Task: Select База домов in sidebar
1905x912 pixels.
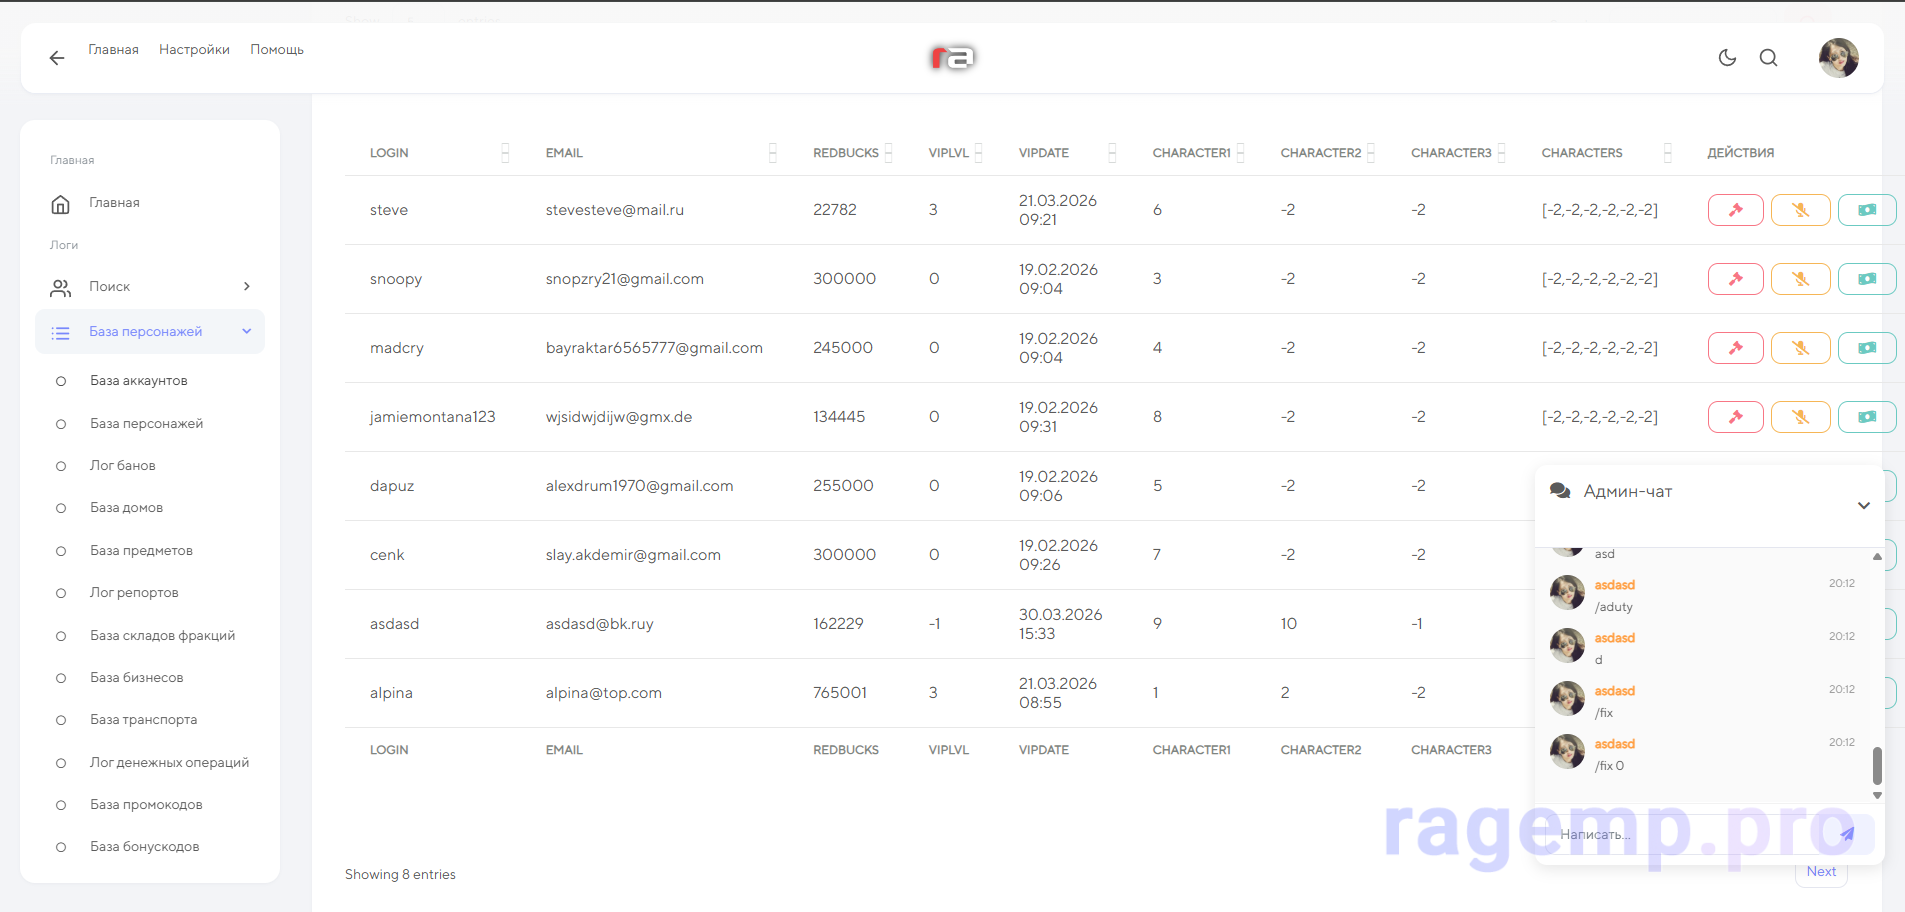Action: (x=126, y=508)
